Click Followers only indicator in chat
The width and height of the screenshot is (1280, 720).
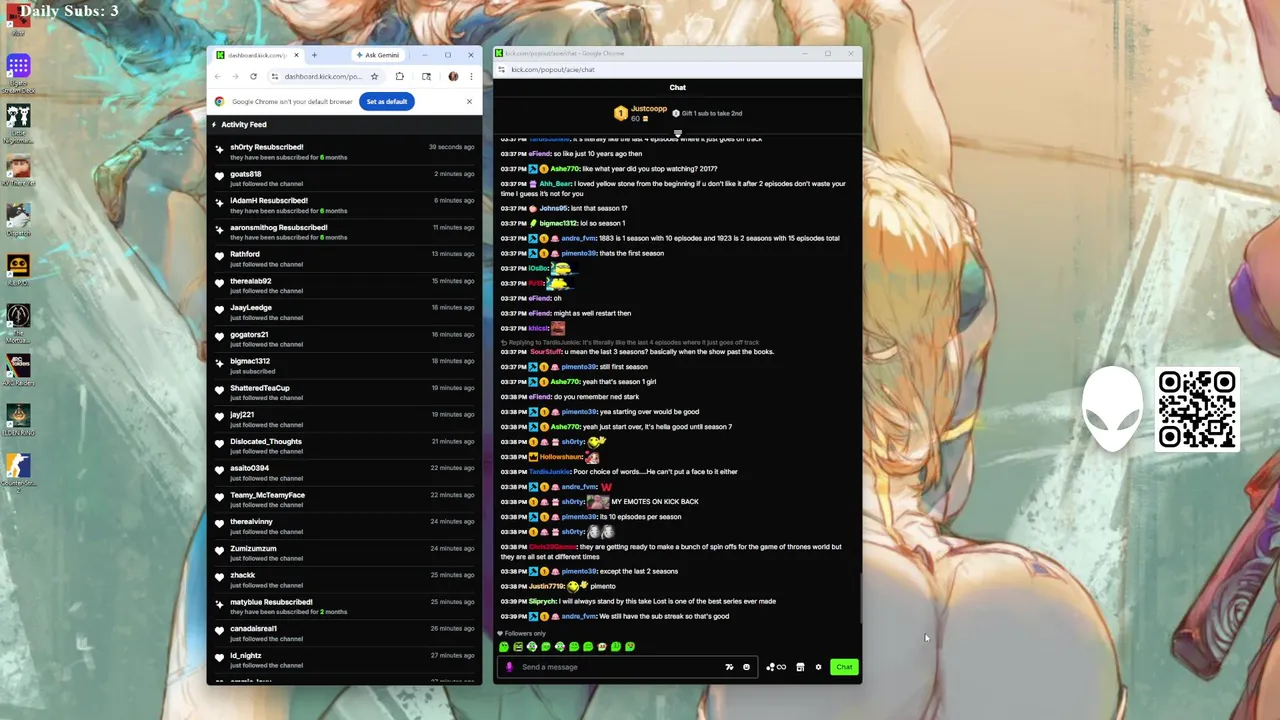coord(521,634)
